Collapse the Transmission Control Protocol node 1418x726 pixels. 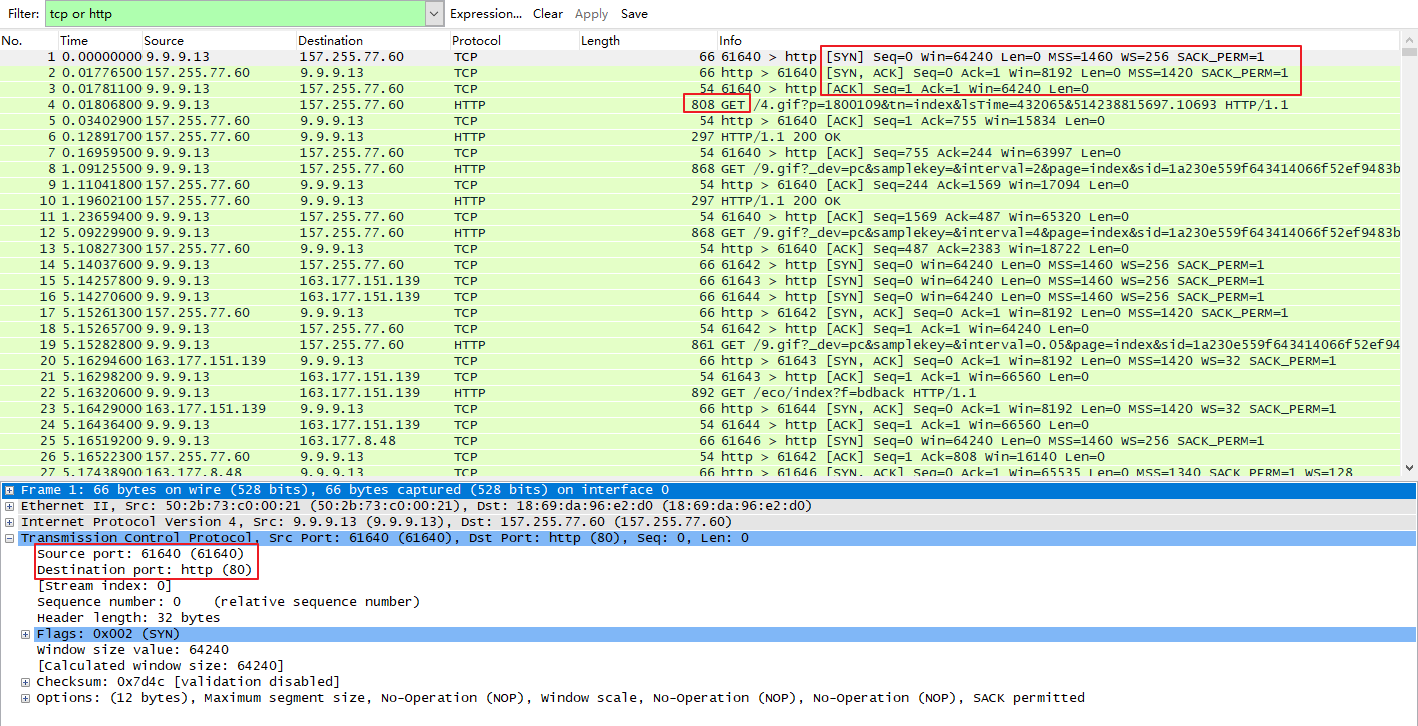coord(9,538)
